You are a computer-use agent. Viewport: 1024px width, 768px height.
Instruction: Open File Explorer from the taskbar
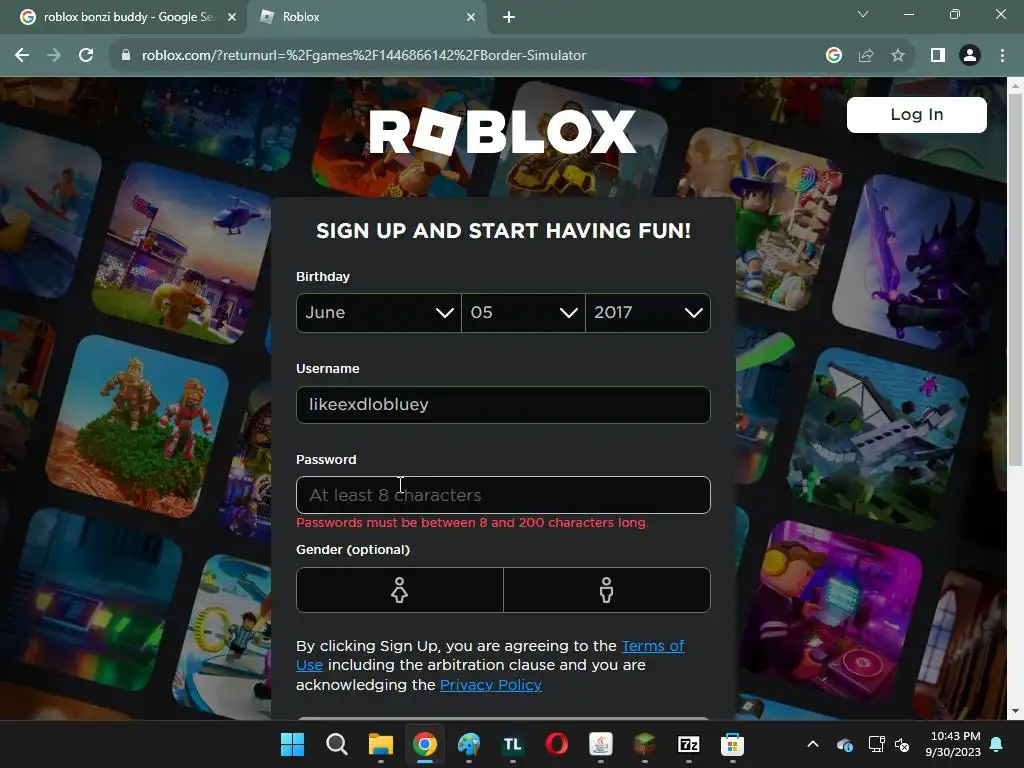coord(381,744)
